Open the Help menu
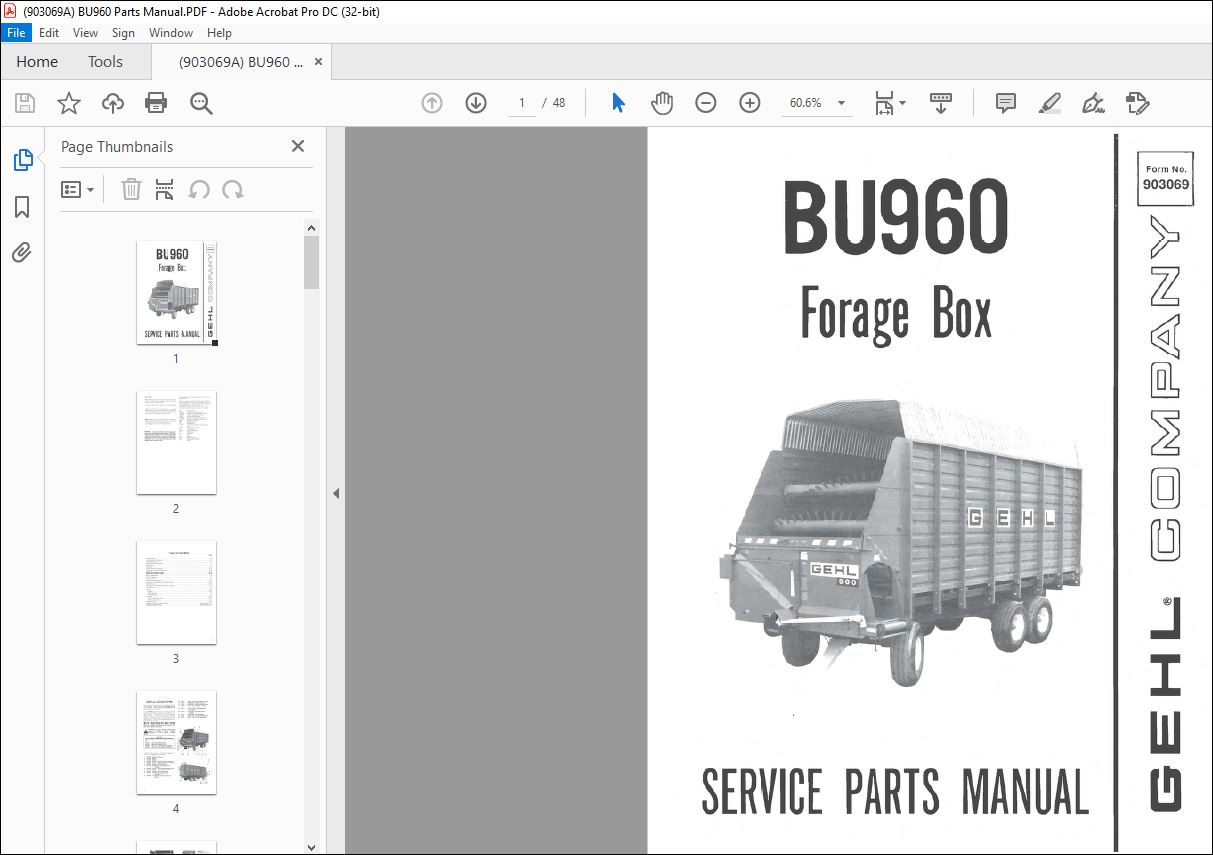Screen dimensions: 1213x855 point(219,33)
